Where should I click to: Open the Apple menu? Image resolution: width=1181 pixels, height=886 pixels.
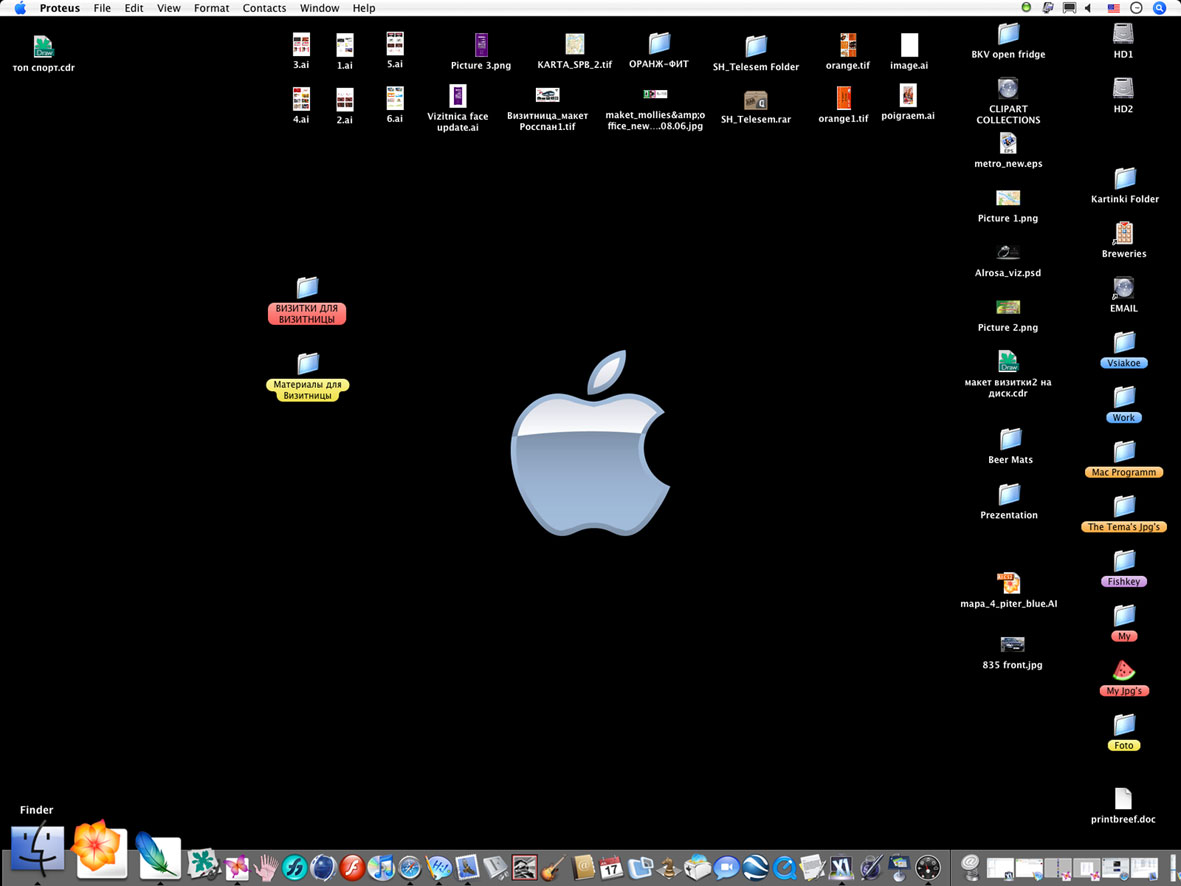[x=19, y=8]
